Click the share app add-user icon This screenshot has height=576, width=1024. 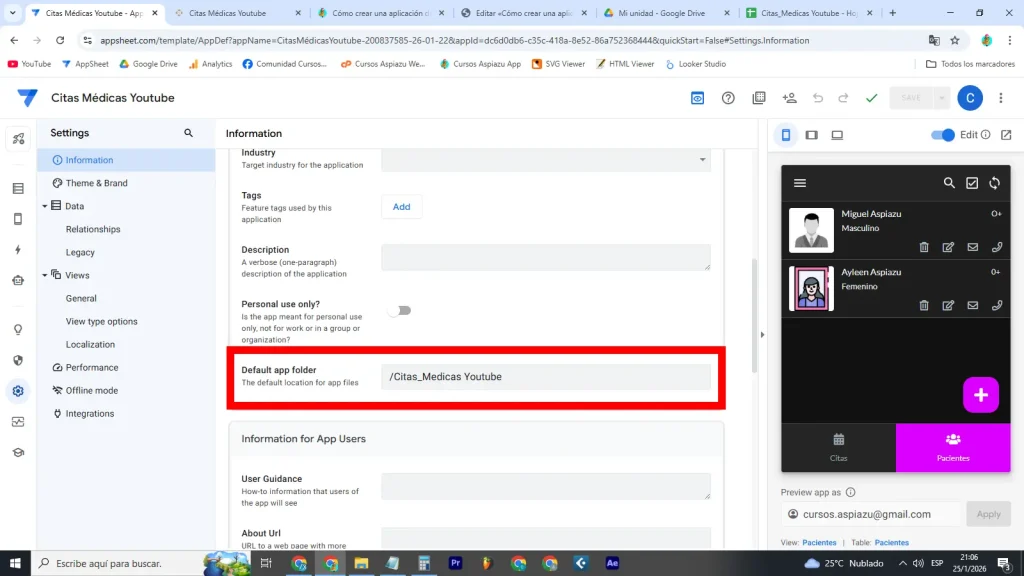point(789,98)
